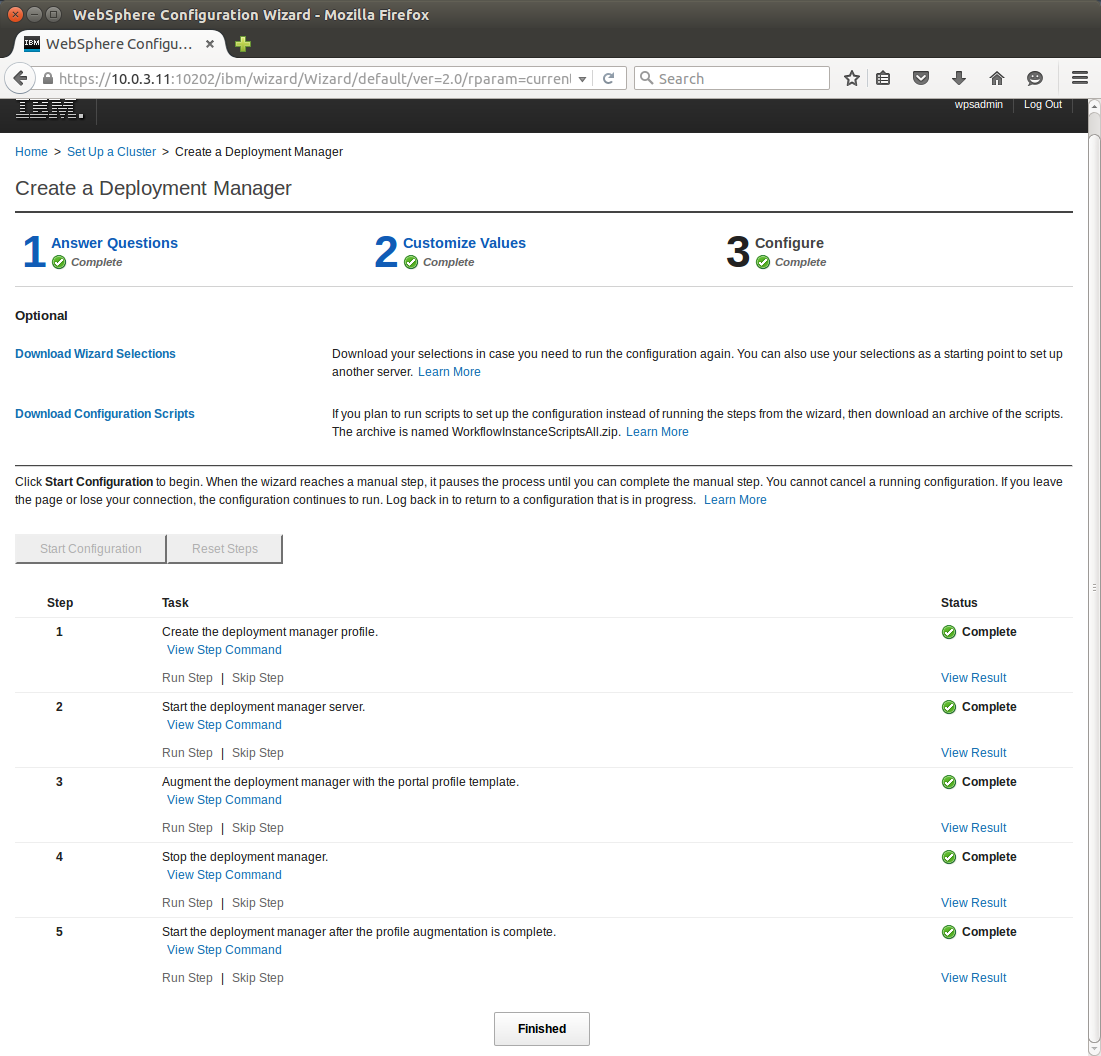Open a new tab with plus icon
Screen dimensions: 1101x1056
click(x=243, y=44)
